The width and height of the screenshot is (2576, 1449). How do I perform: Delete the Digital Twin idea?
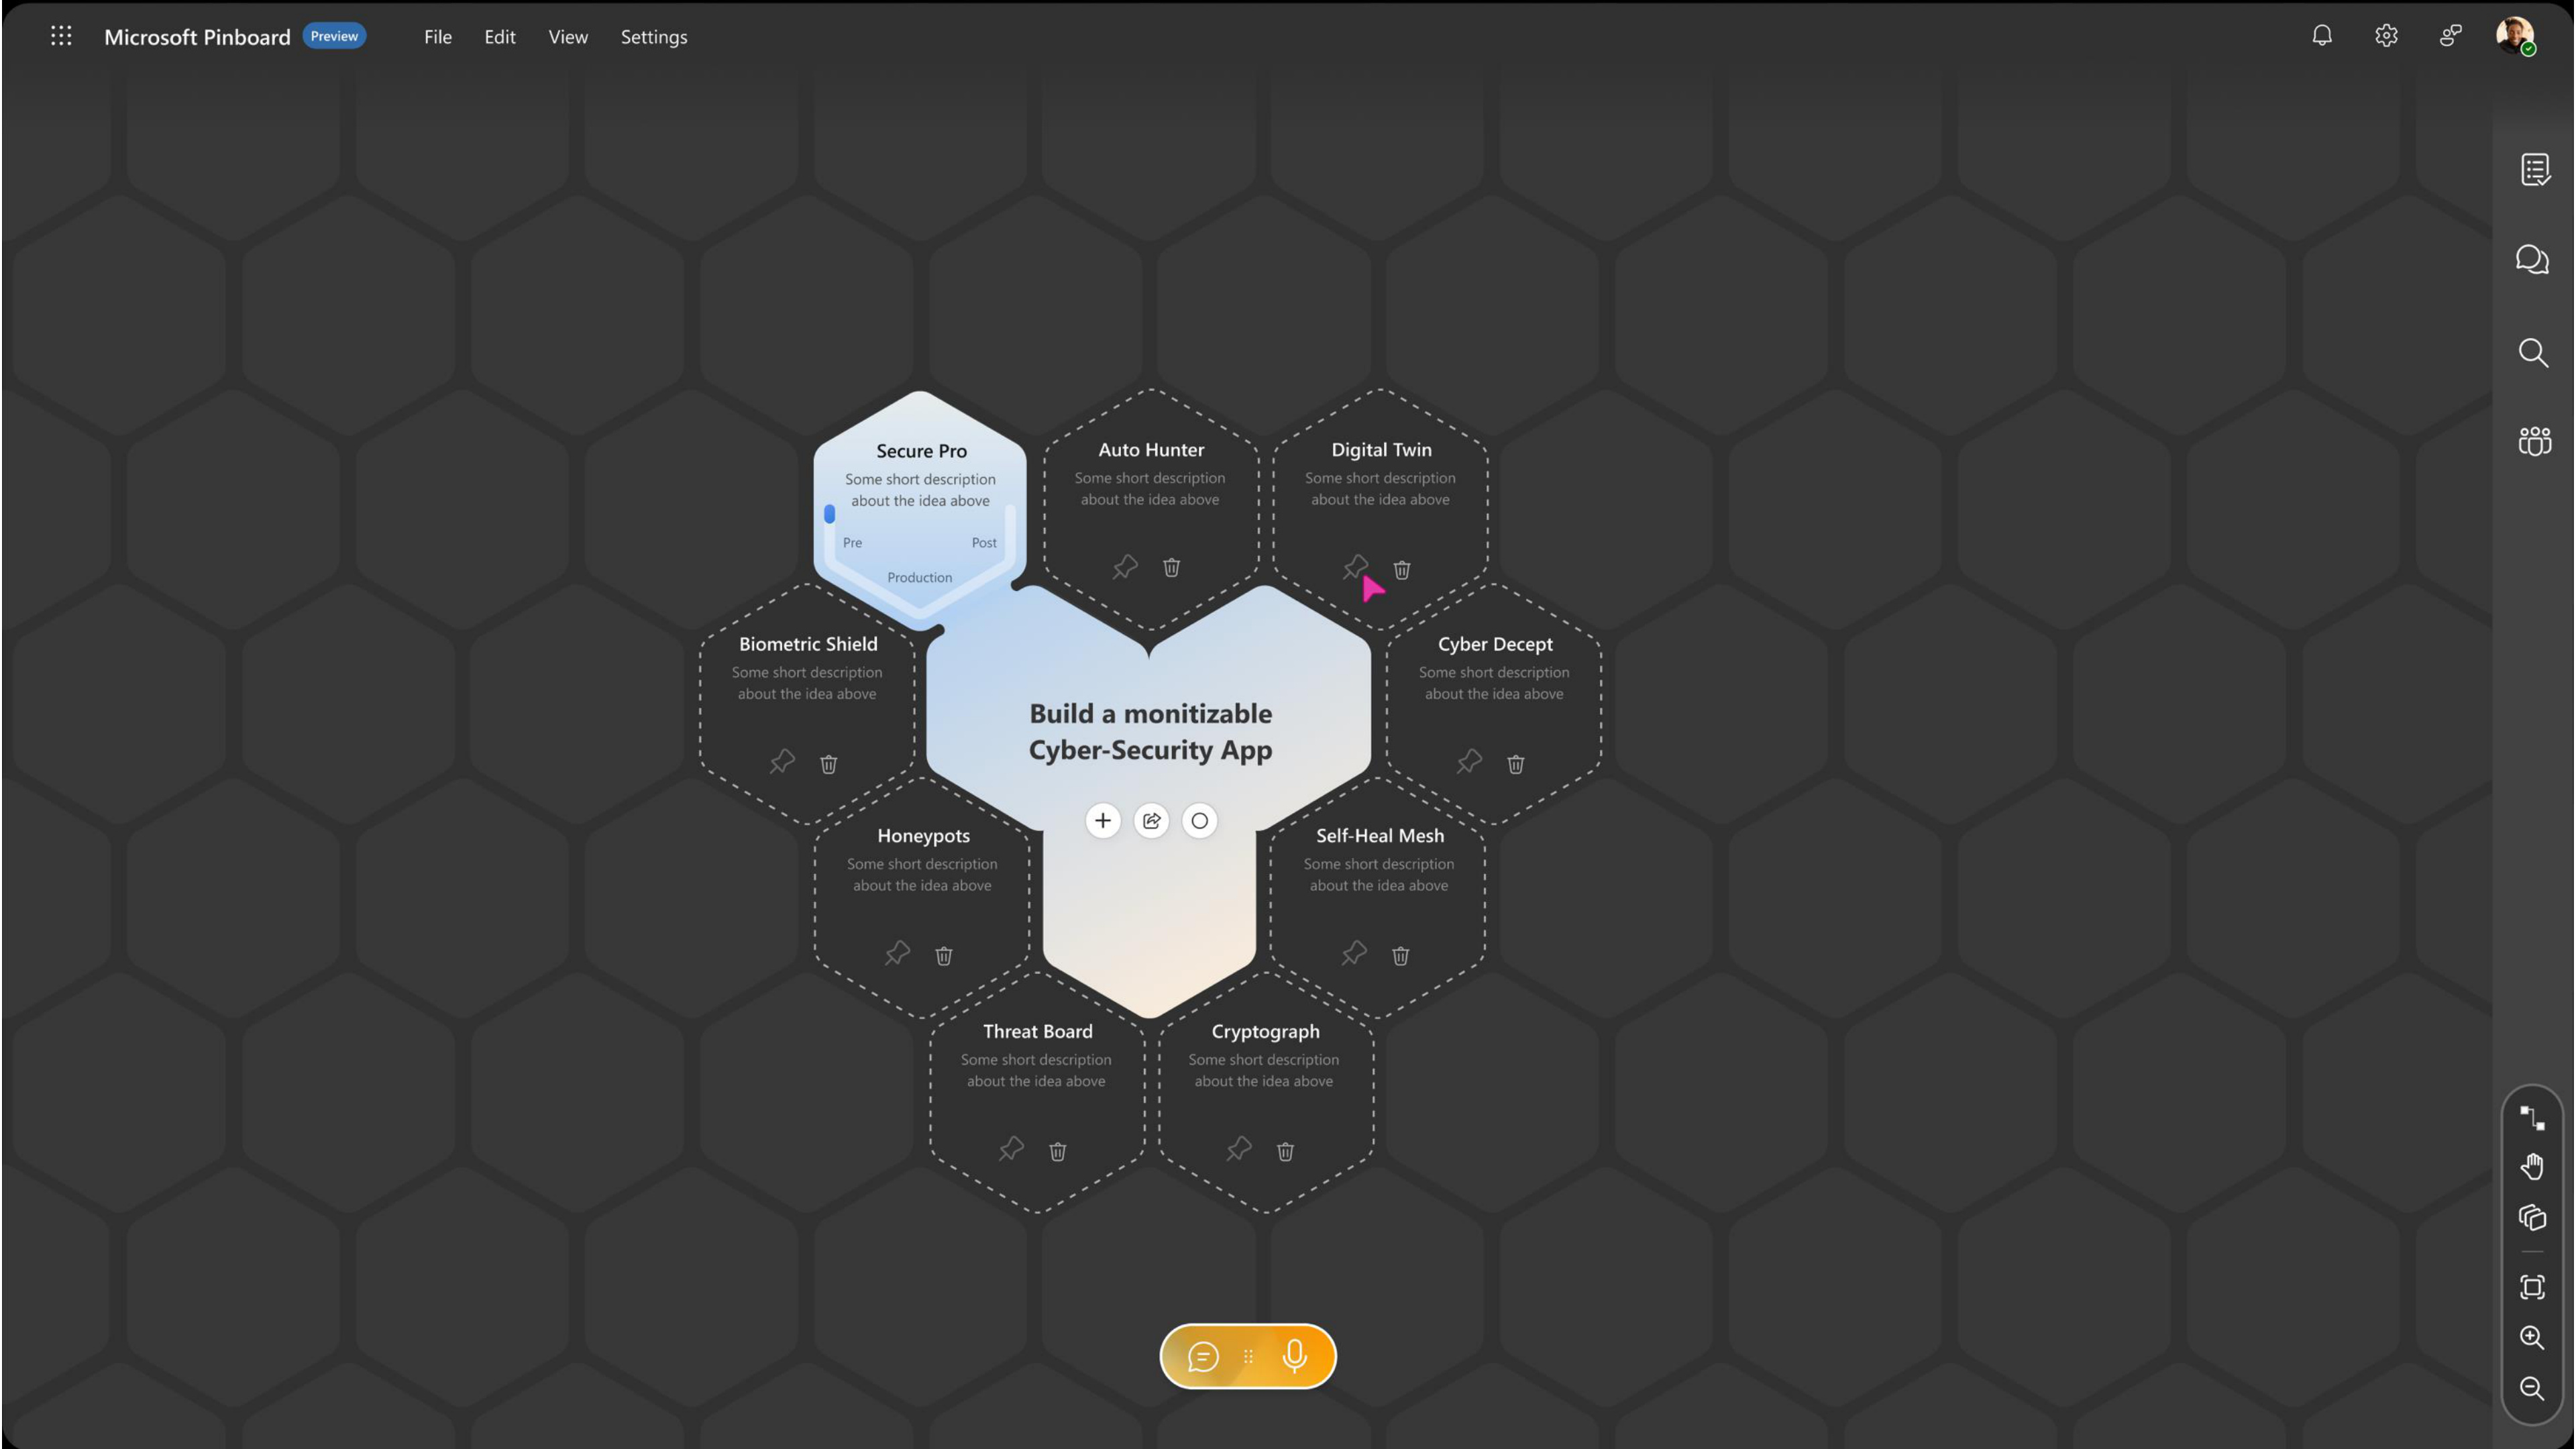1402,570
